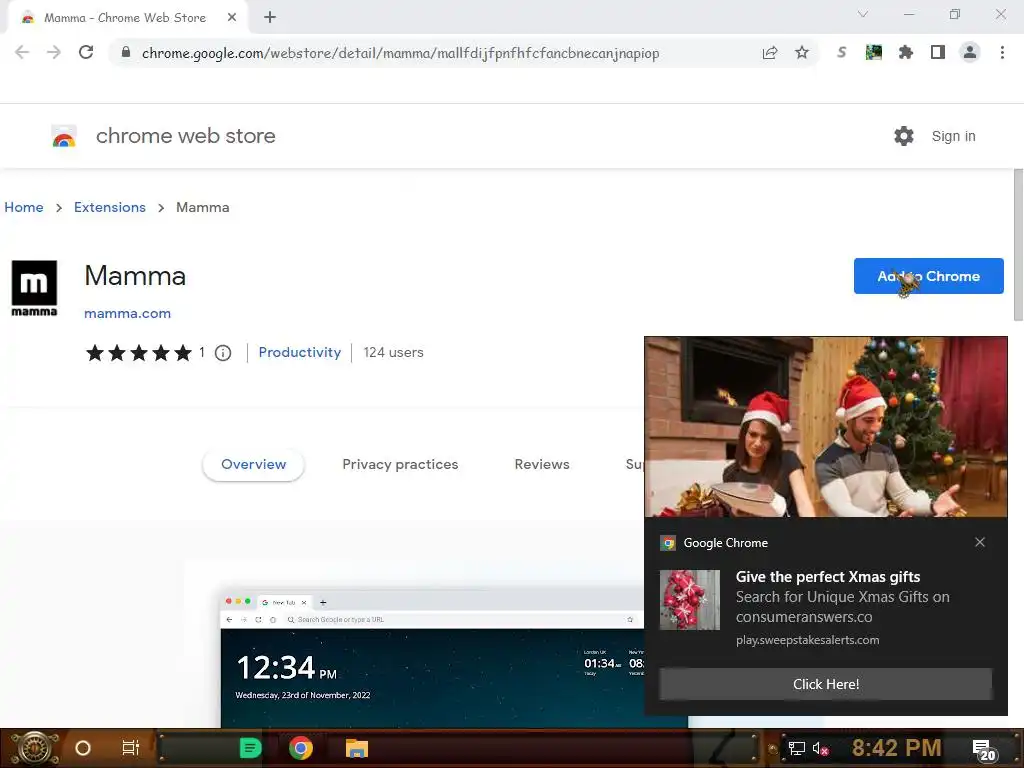Go forward to the next page
Image resolution: width=1024 pixels, height=768 pixels.
[54, 53]
